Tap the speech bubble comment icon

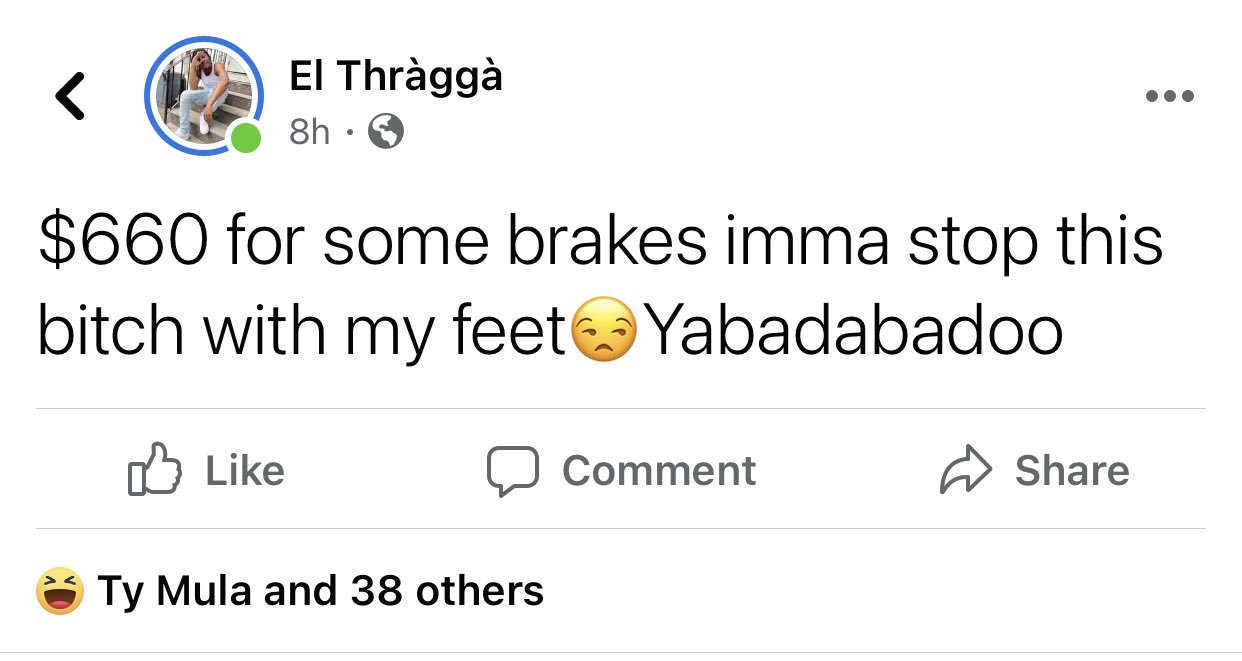(x=512, y=471)
